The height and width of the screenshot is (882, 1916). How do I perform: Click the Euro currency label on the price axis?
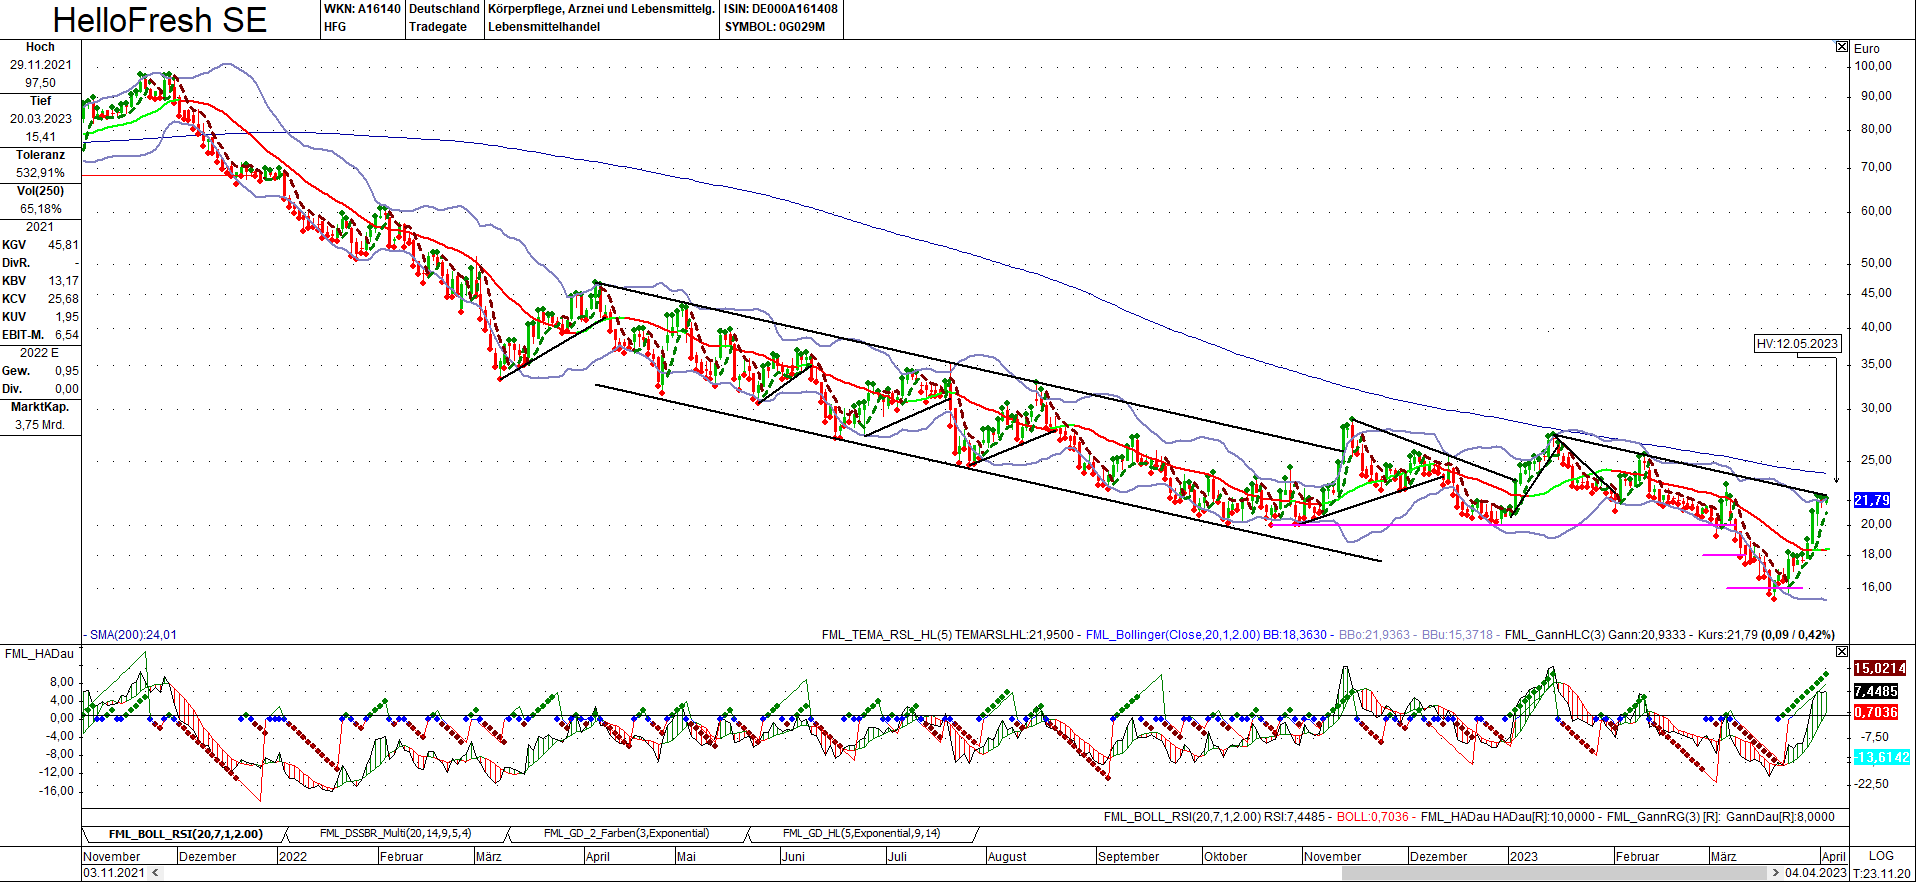click(x=1867, y=49)
